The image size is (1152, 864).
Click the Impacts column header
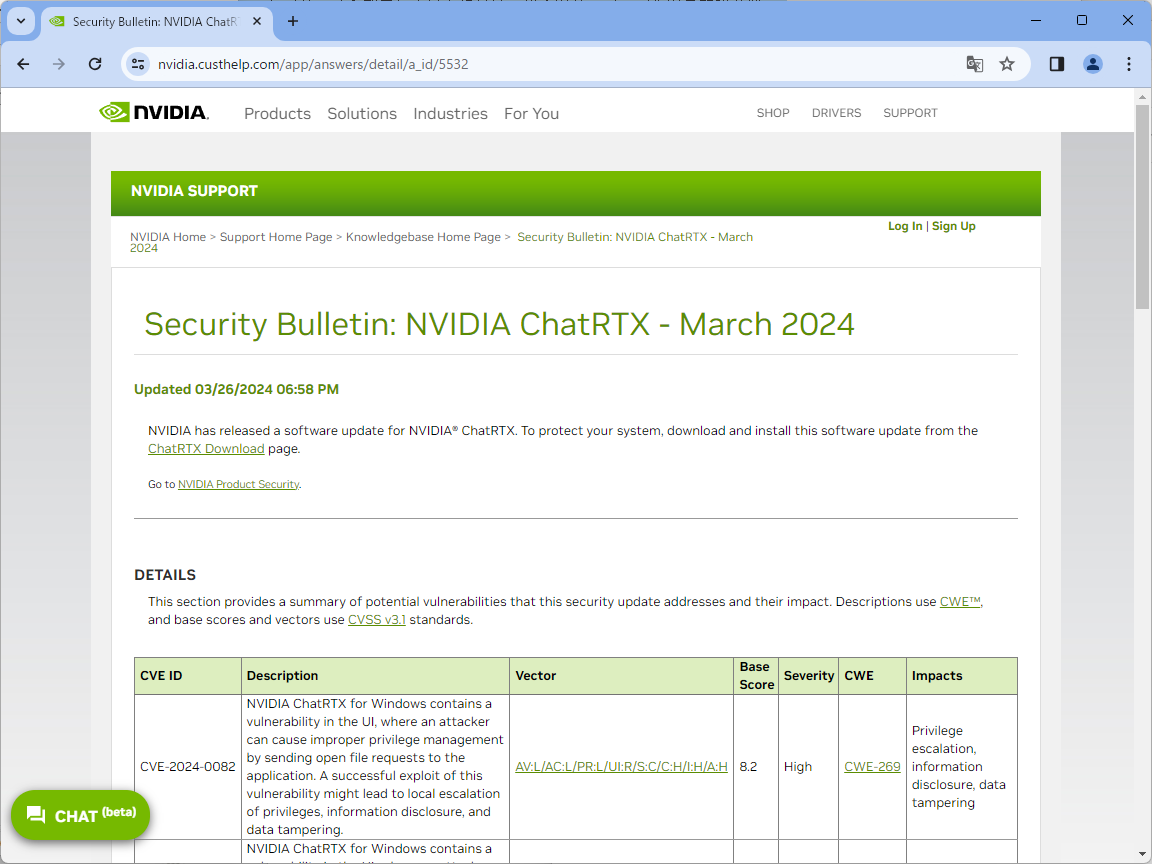pyautogui.click(x=961, y=675)
